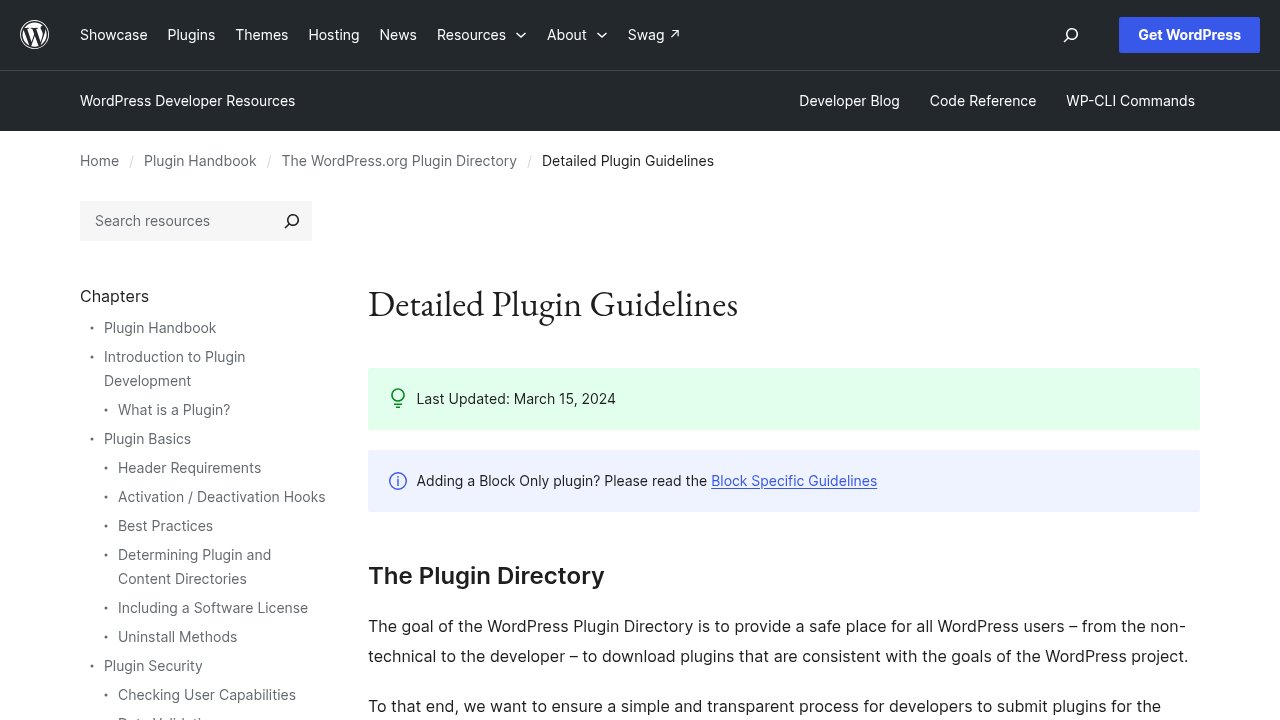
Task: Go to Themes in top navigation
Action: tap(262, 35)
